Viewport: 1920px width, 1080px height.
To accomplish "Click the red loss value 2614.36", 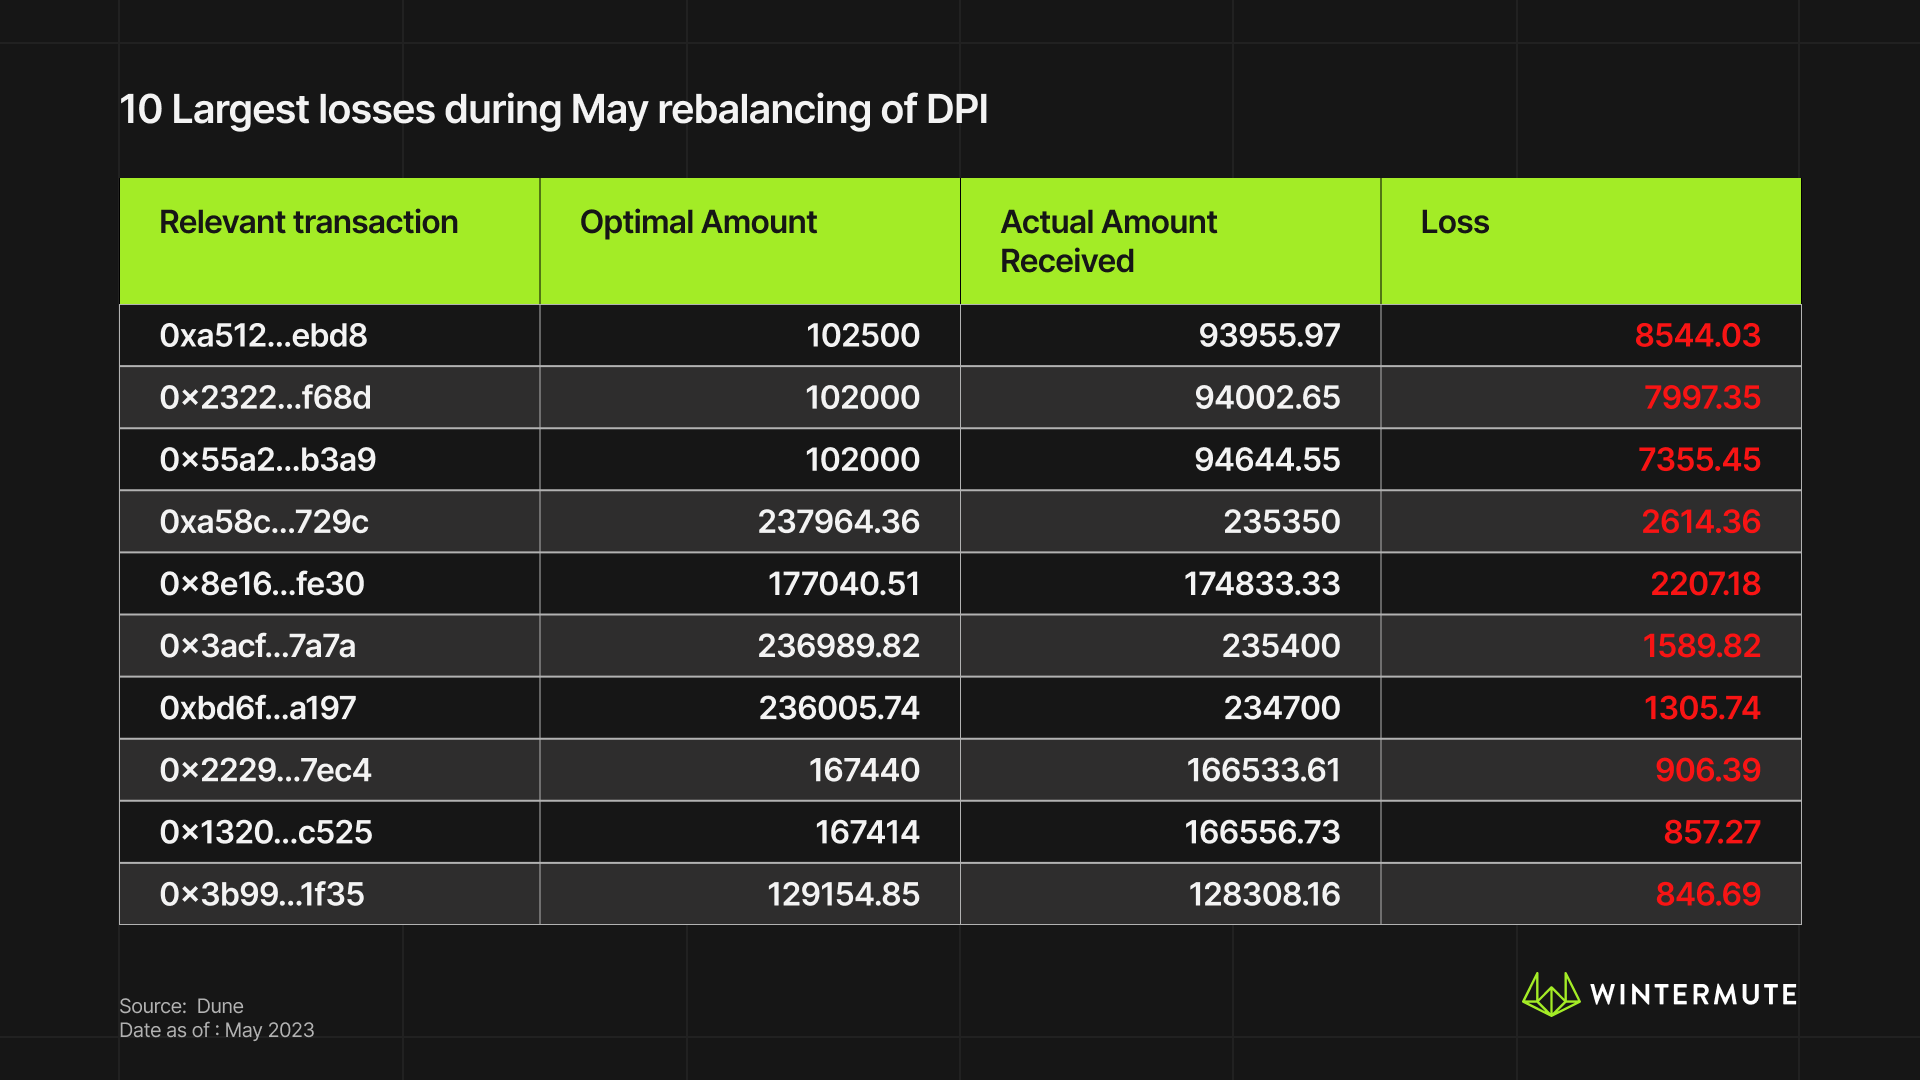I will click(1701, 521).
